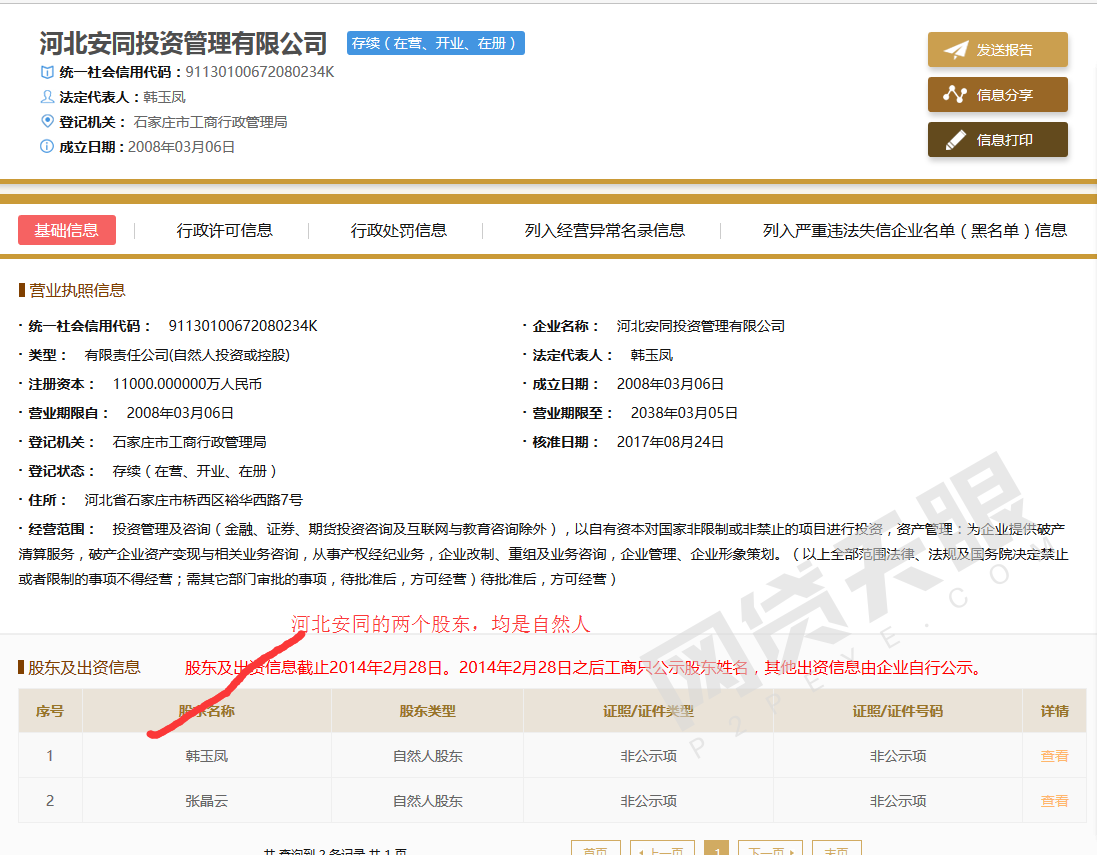Screen dimensions: 1097x855
Task: Click the pencil icon on 信息打印
Action: (956, 140)
